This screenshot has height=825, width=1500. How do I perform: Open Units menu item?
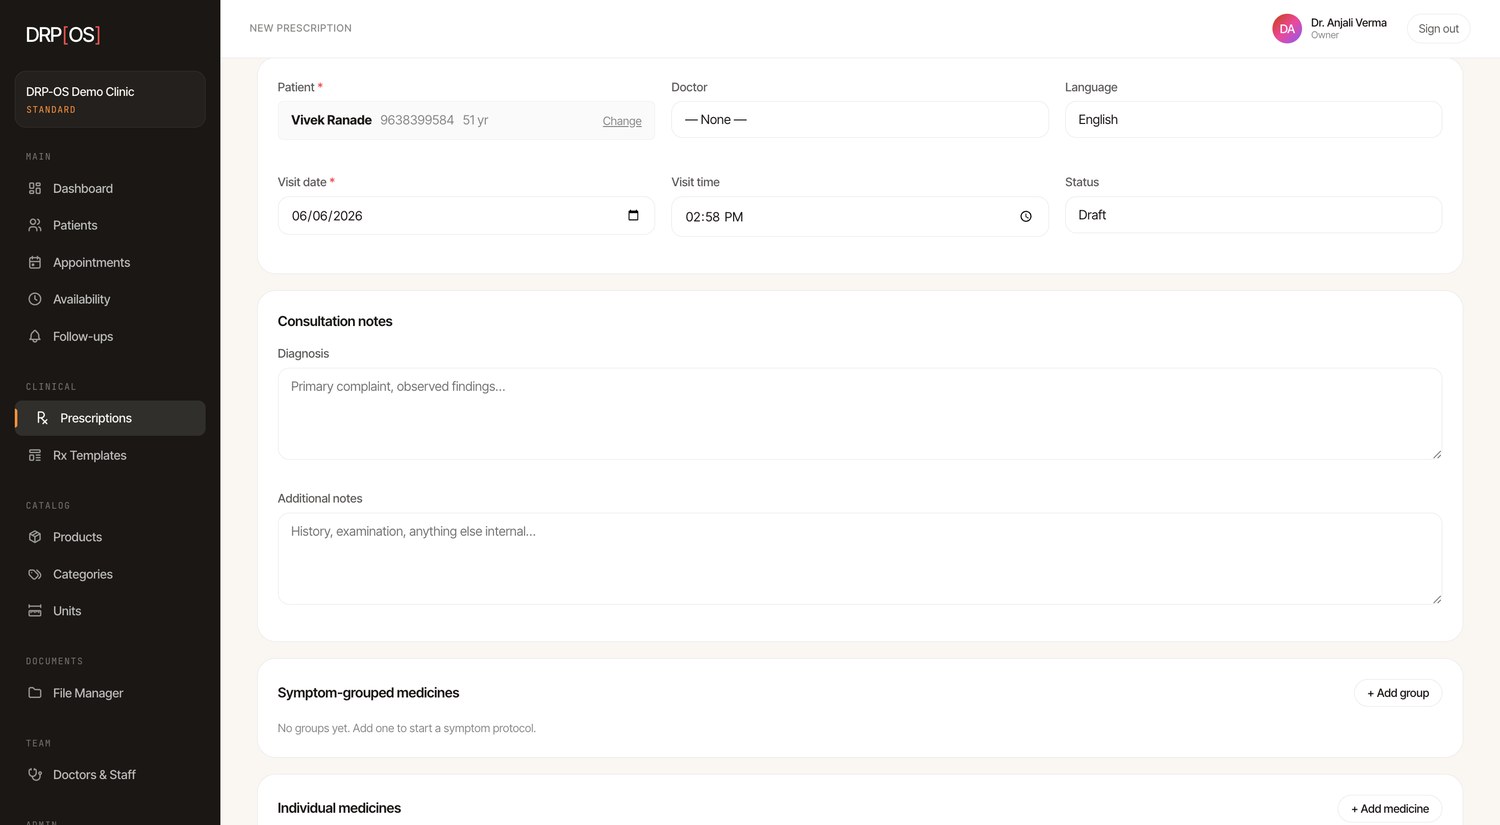[110, 611]
